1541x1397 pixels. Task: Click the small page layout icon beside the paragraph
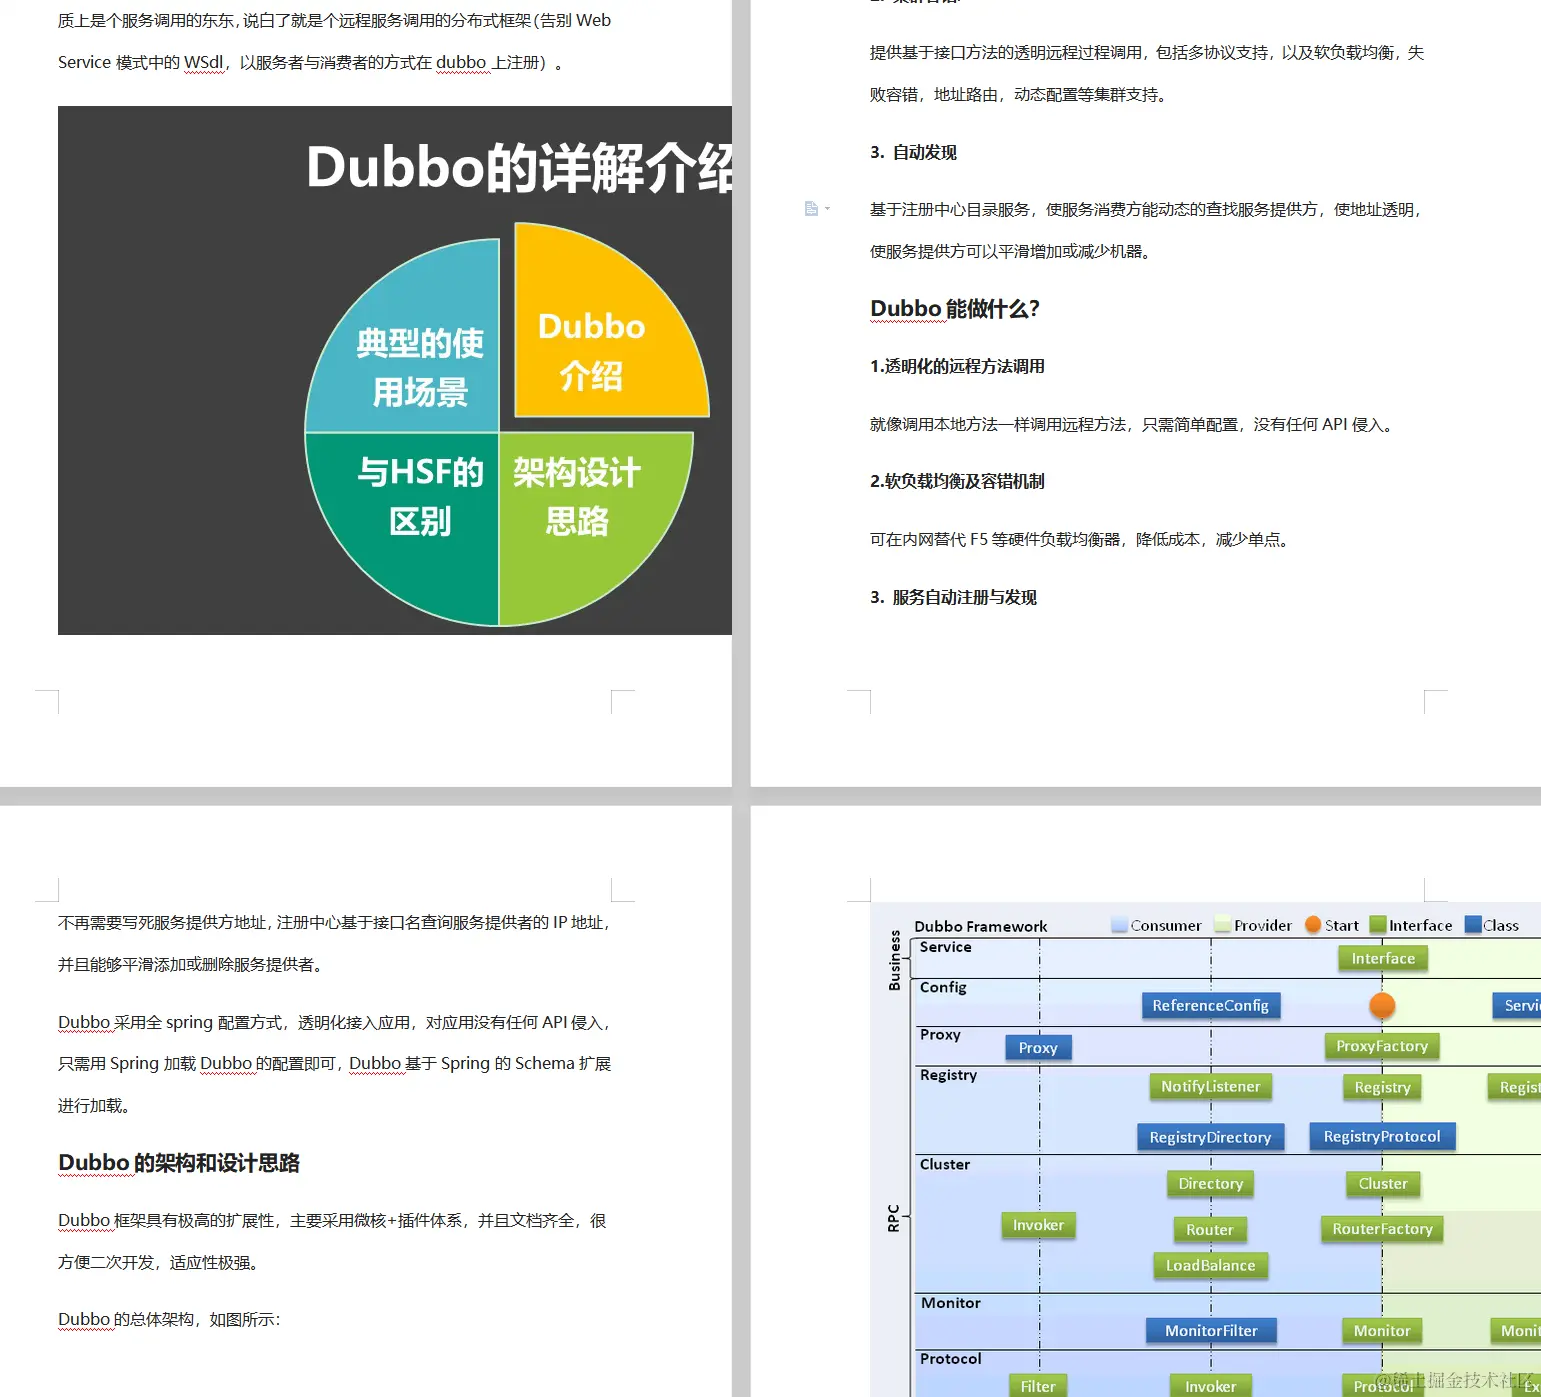tap(811, 209)
